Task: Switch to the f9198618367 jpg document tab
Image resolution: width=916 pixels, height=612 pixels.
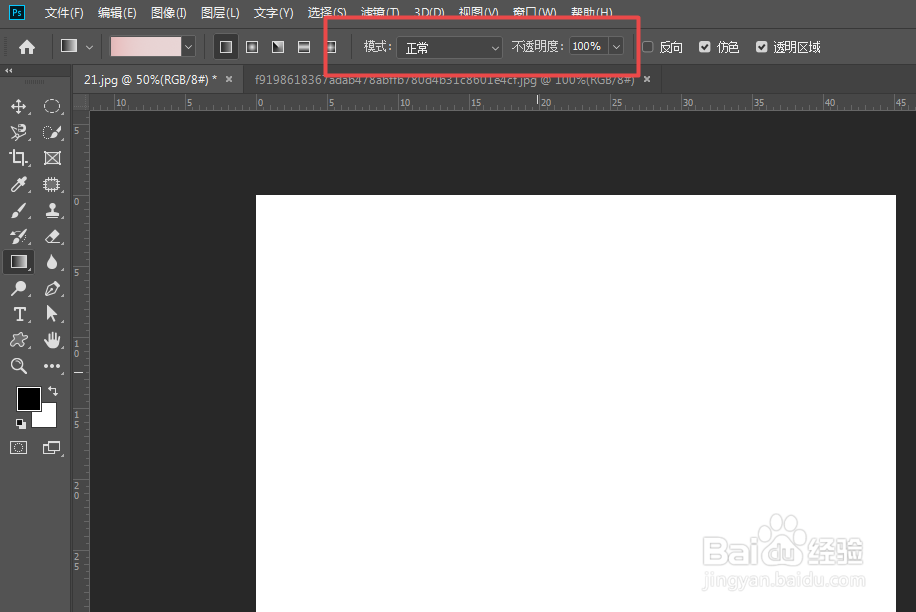Action: [444, 79]
